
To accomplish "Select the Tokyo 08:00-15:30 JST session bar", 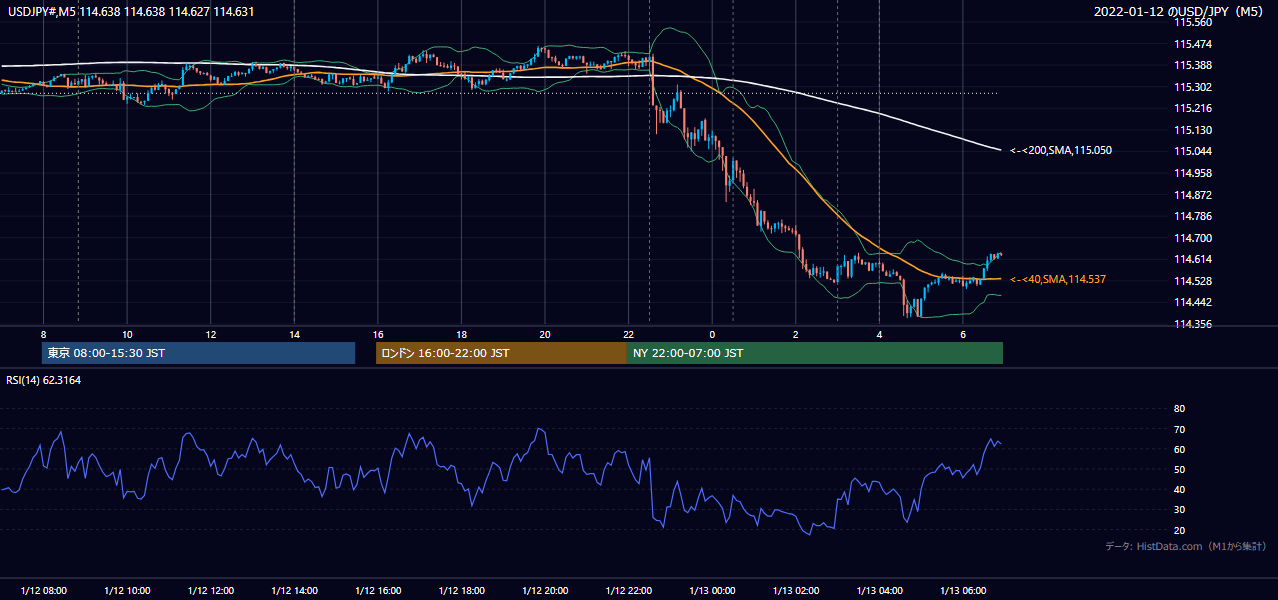I will coord(198,353).
